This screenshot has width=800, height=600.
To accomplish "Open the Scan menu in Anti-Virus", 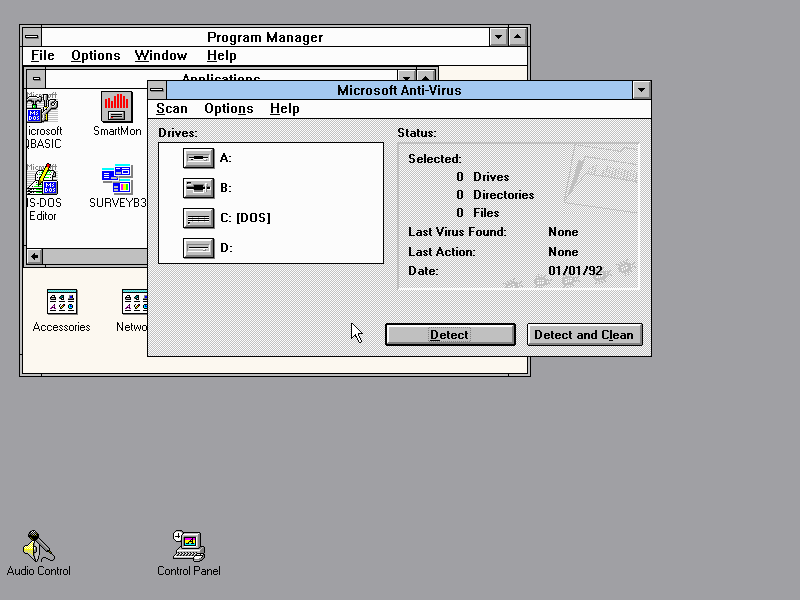I will (x=172, y=109).
